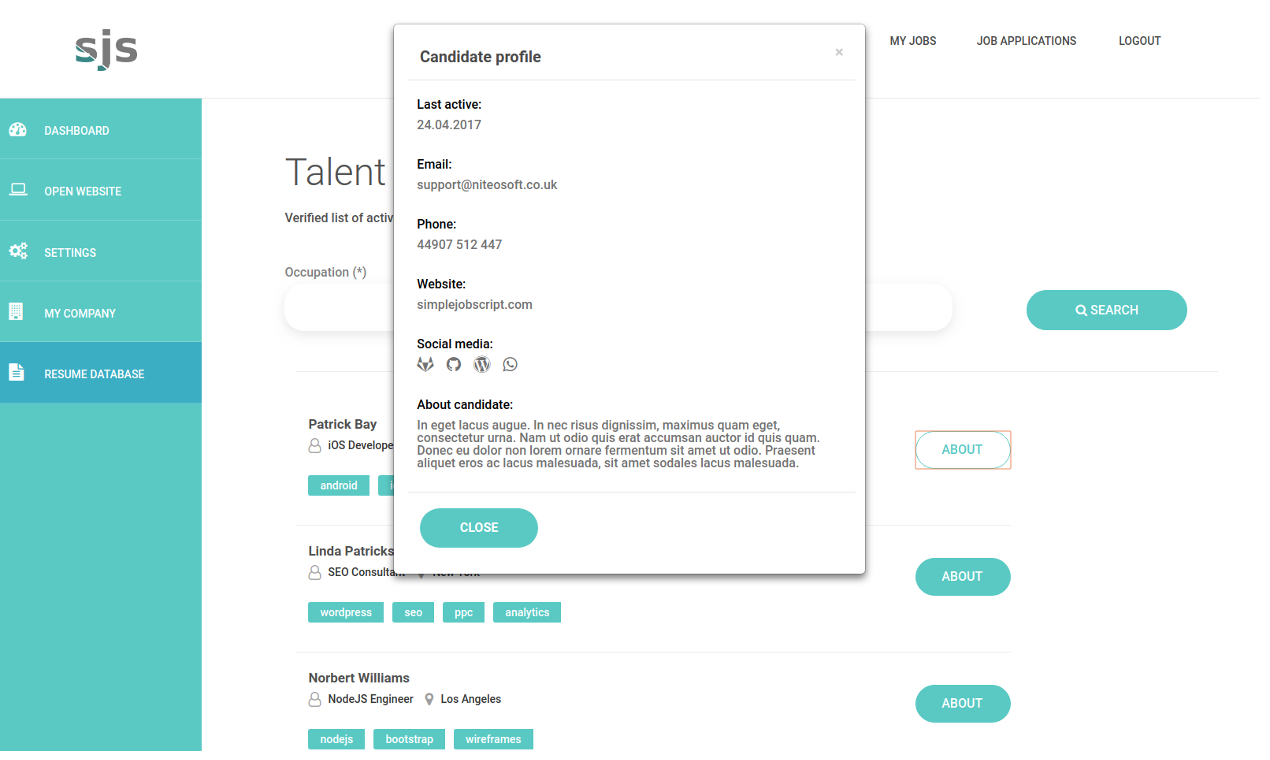This screenshot has width=1270, height=760.
Task: Click the GitHub social media icon
Action: coord(453,364)
